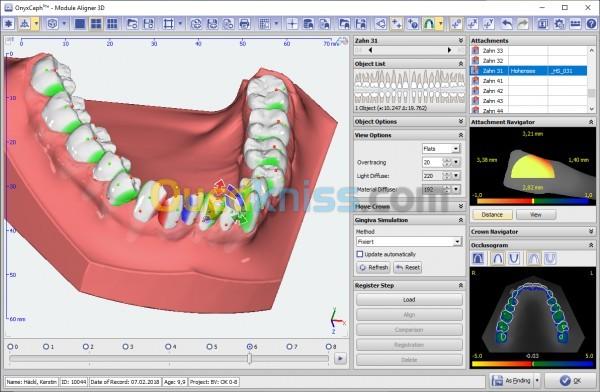This screenshot has height=392, width=600.
Task: Expand the Crown Navigator panel
Action: tap(591, 232)
